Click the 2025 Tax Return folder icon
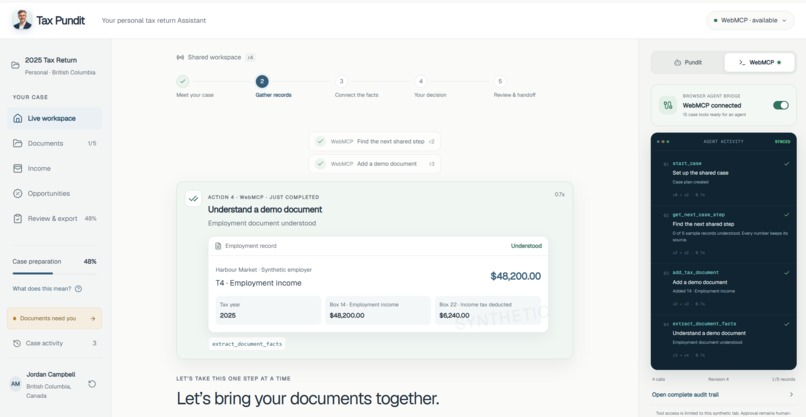The width and height of the screenshot is (806, 417). click(x=15, y=65)
